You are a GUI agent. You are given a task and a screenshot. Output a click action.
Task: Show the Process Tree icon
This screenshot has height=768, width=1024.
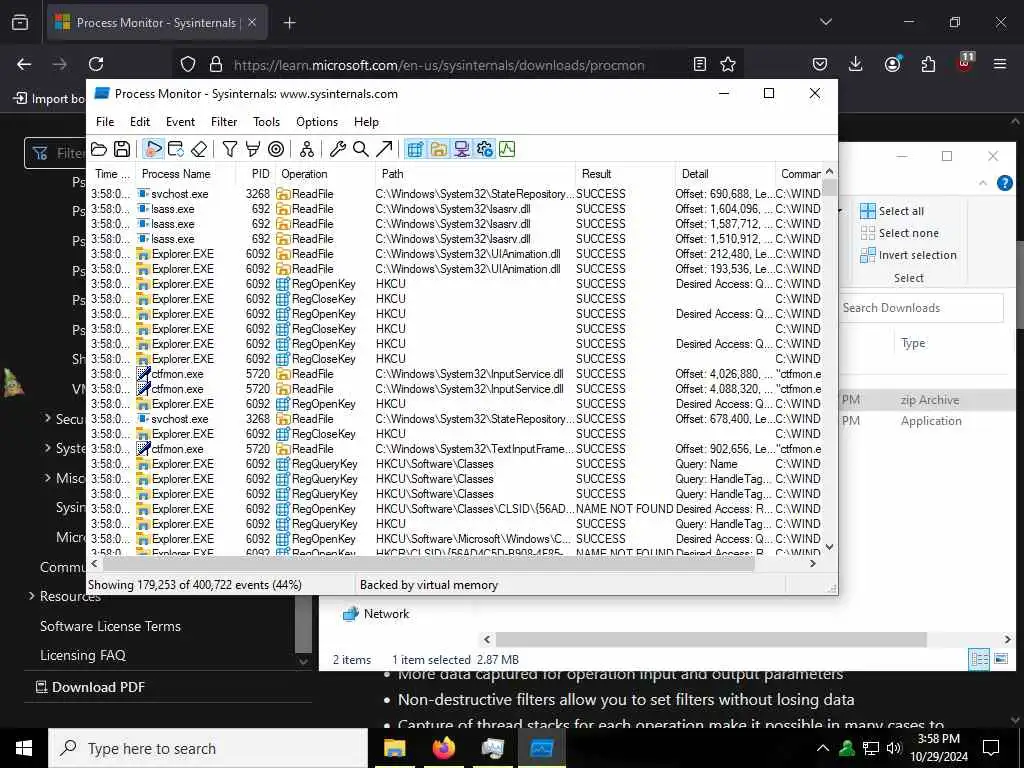tap(307, 150)
